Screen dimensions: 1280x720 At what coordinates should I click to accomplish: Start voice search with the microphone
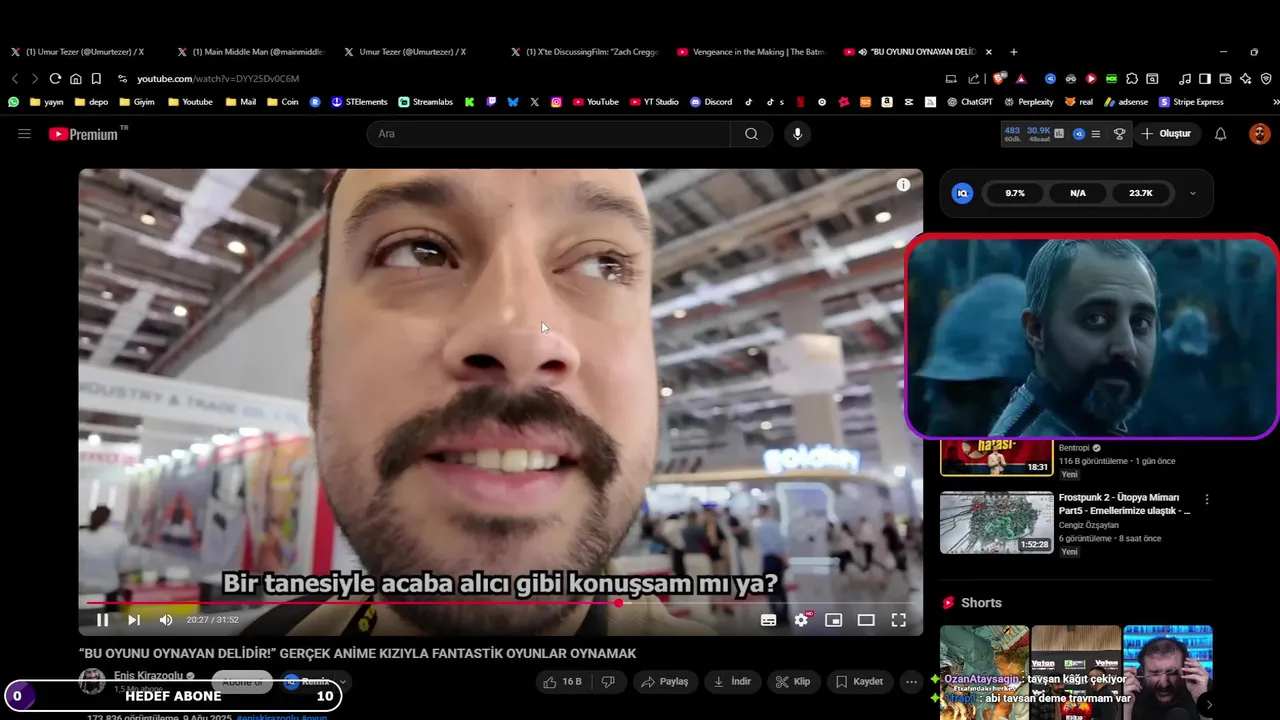[x=797, y=134]
